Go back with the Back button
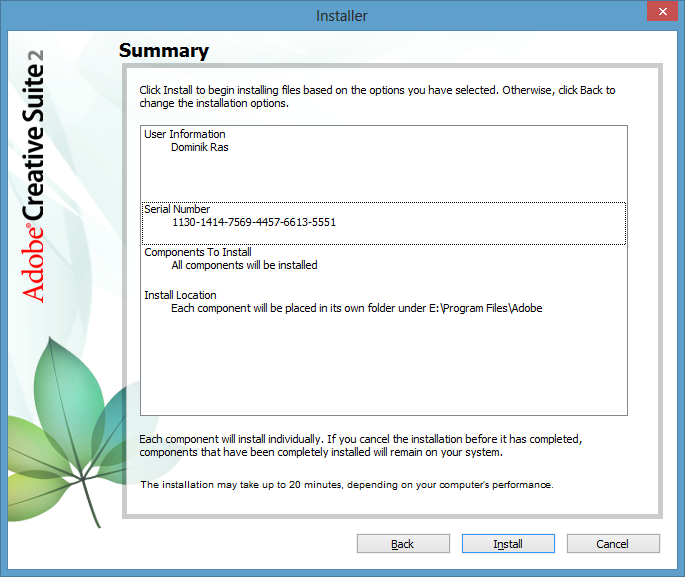Image resolution: width=685 pixels, height=577 pixels. tap(403, 543)
